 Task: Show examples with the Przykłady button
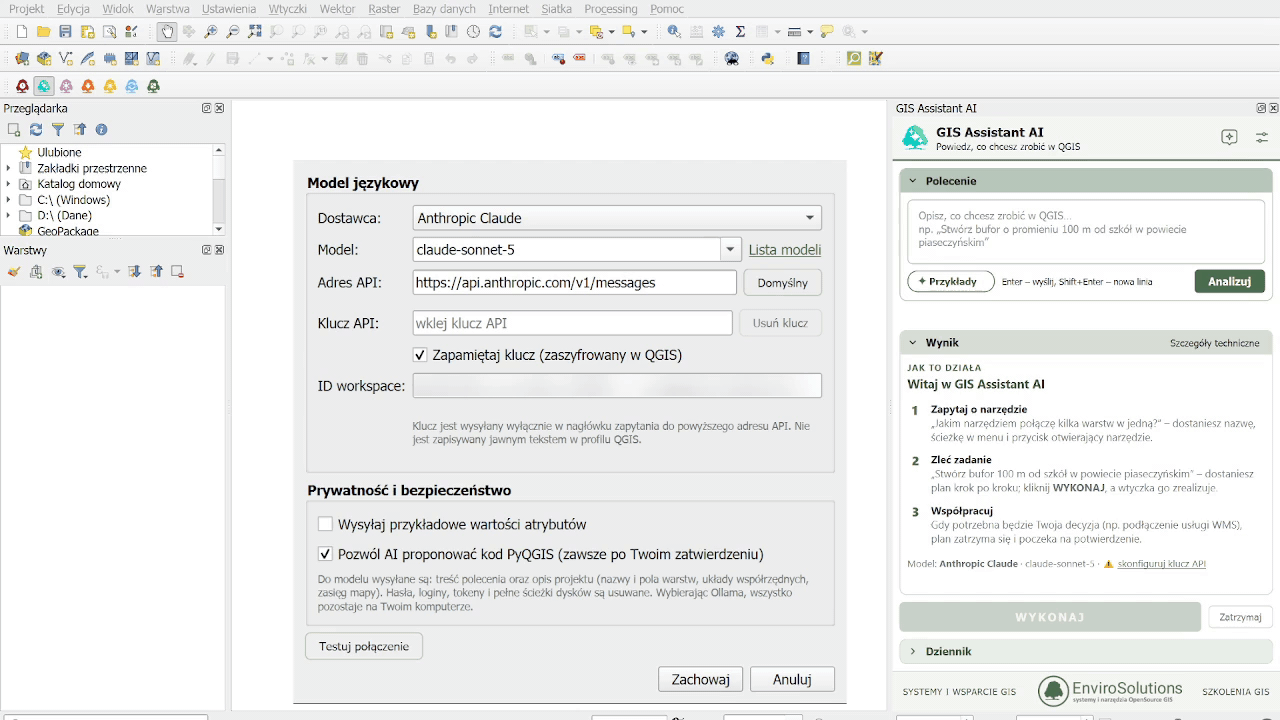tap(950, 282)
